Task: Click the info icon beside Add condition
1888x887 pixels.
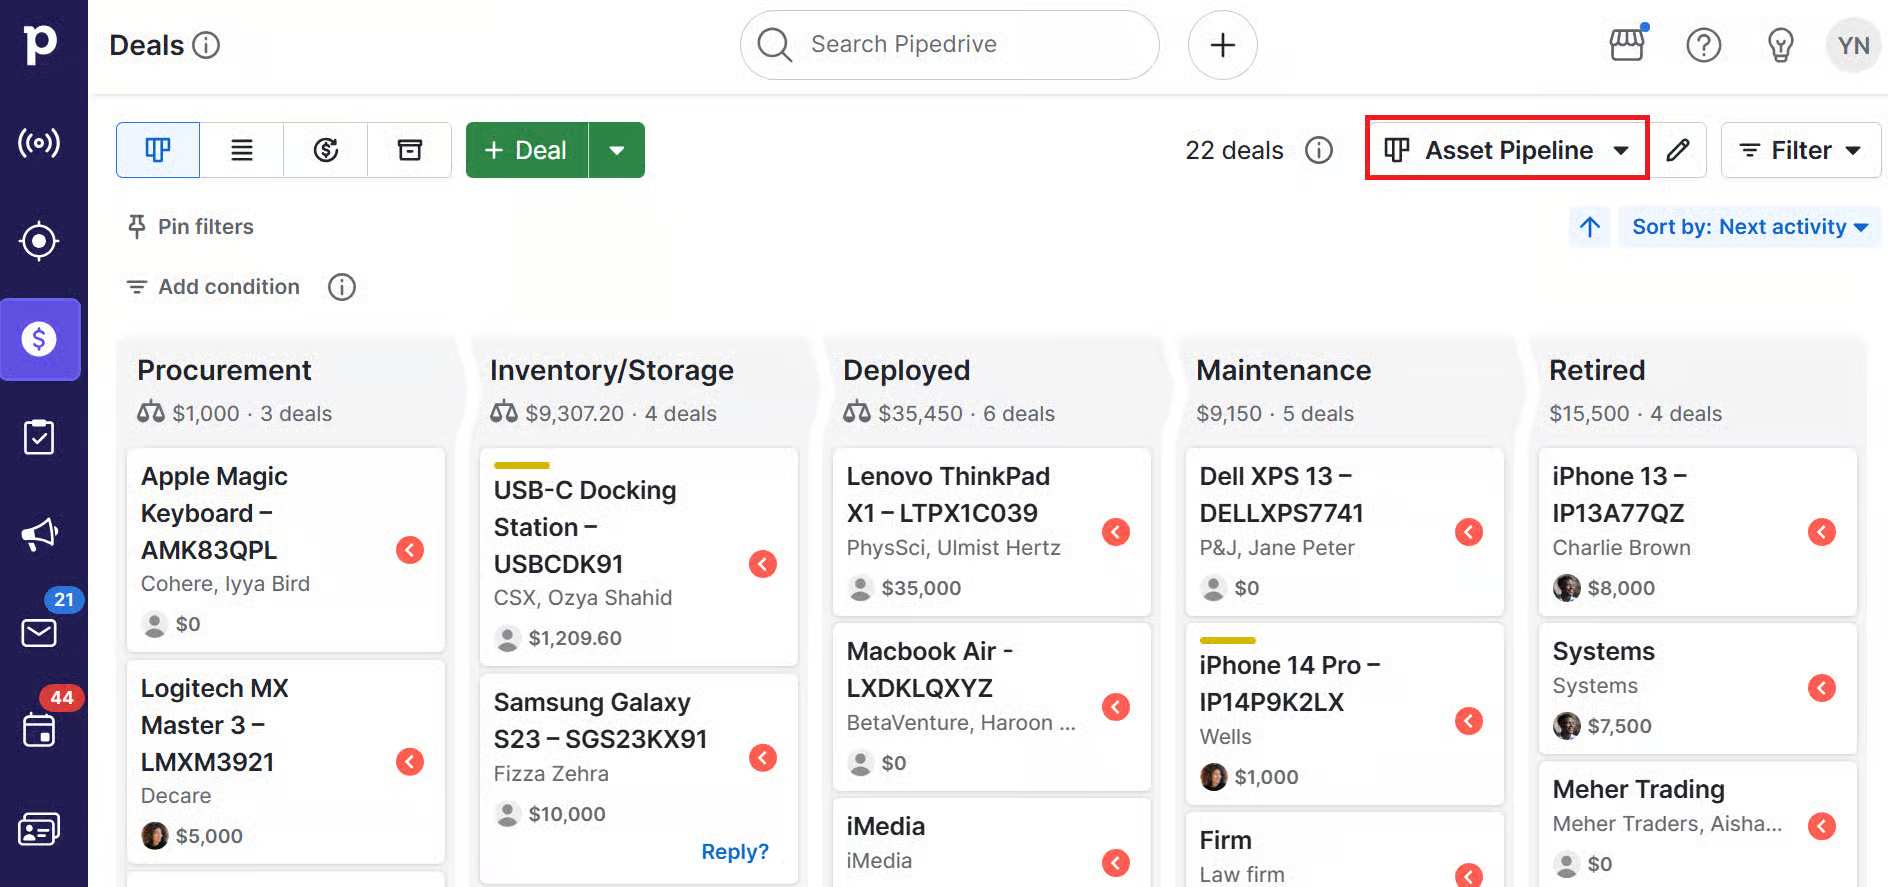Action: 342,287
